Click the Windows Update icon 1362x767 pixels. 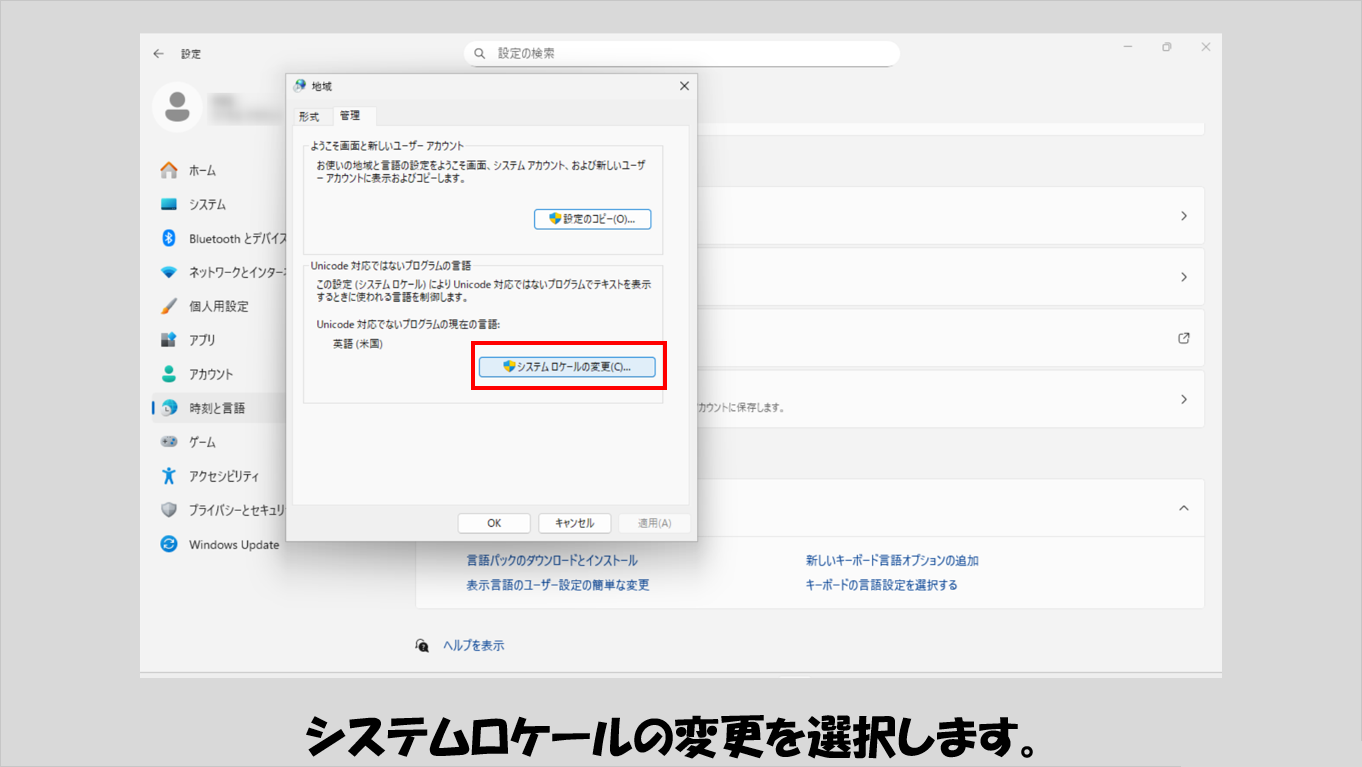169,544
